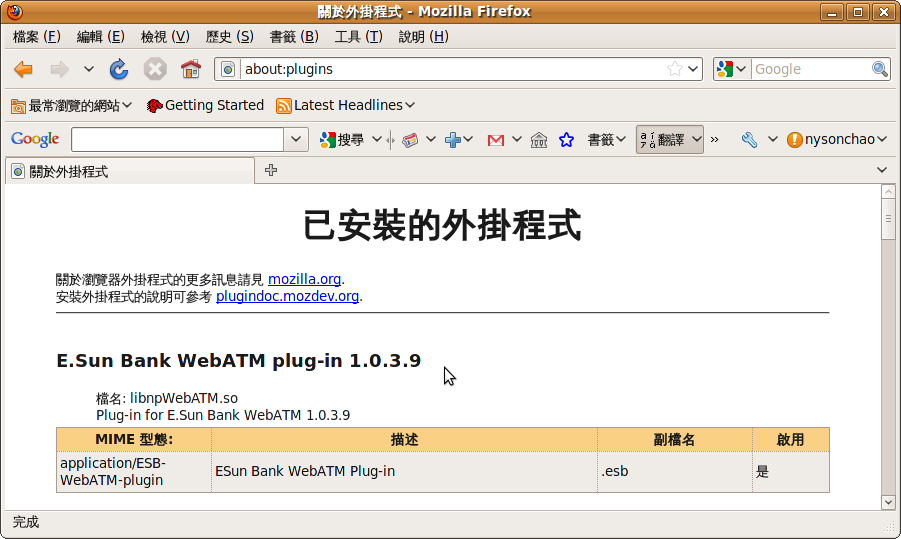Viewport: 901px width, 539px height.
Task: Click the search magnifier in Google search box
Action: pyautogui.click(x=879, y=70)
